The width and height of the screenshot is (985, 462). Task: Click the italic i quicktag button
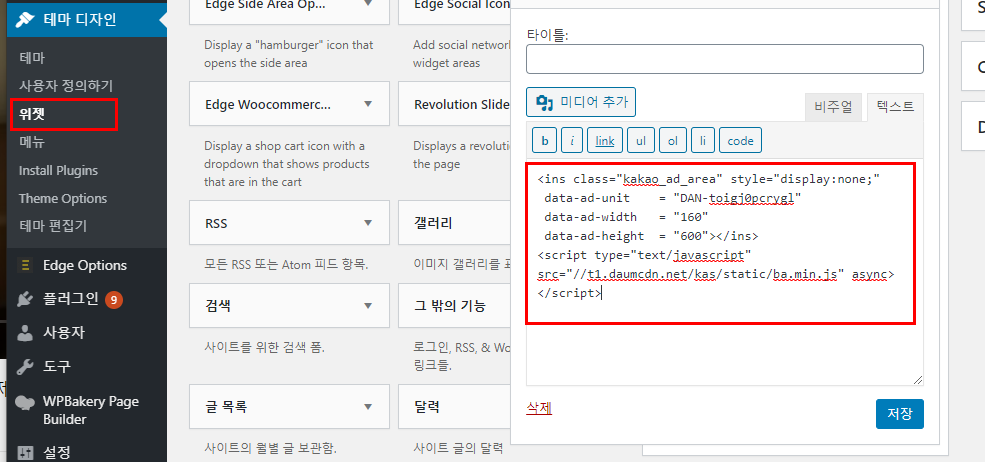572,141
